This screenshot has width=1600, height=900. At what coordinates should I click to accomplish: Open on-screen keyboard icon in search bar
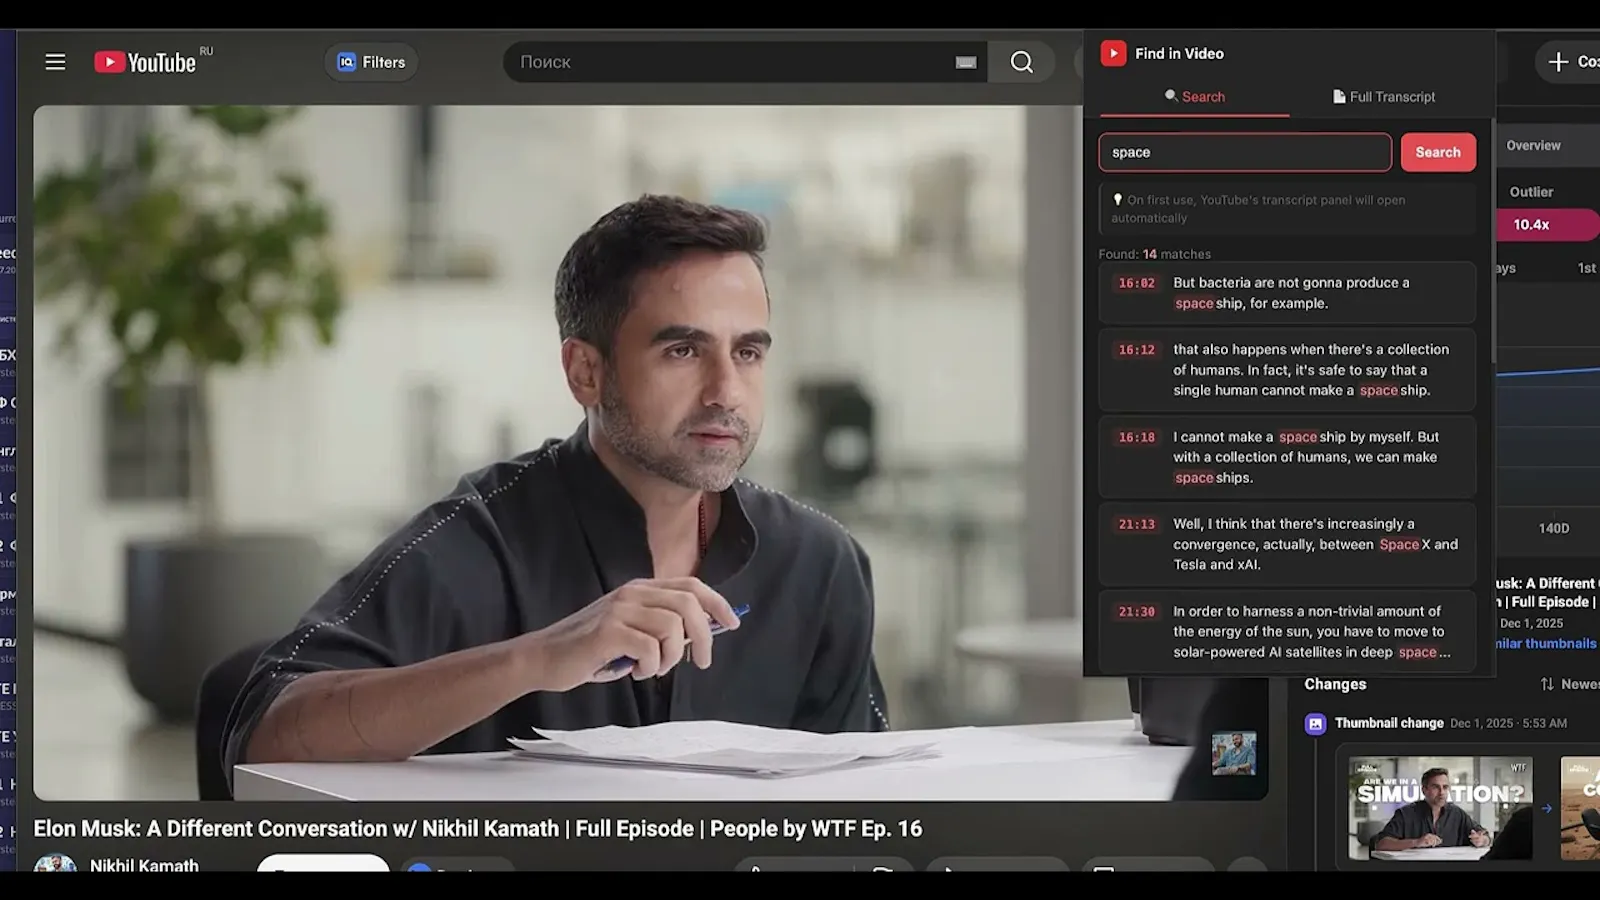click(x=966, y=62)
